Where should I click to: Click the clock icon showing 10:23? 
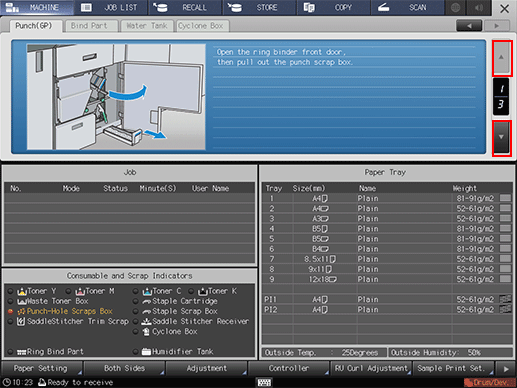6,382
